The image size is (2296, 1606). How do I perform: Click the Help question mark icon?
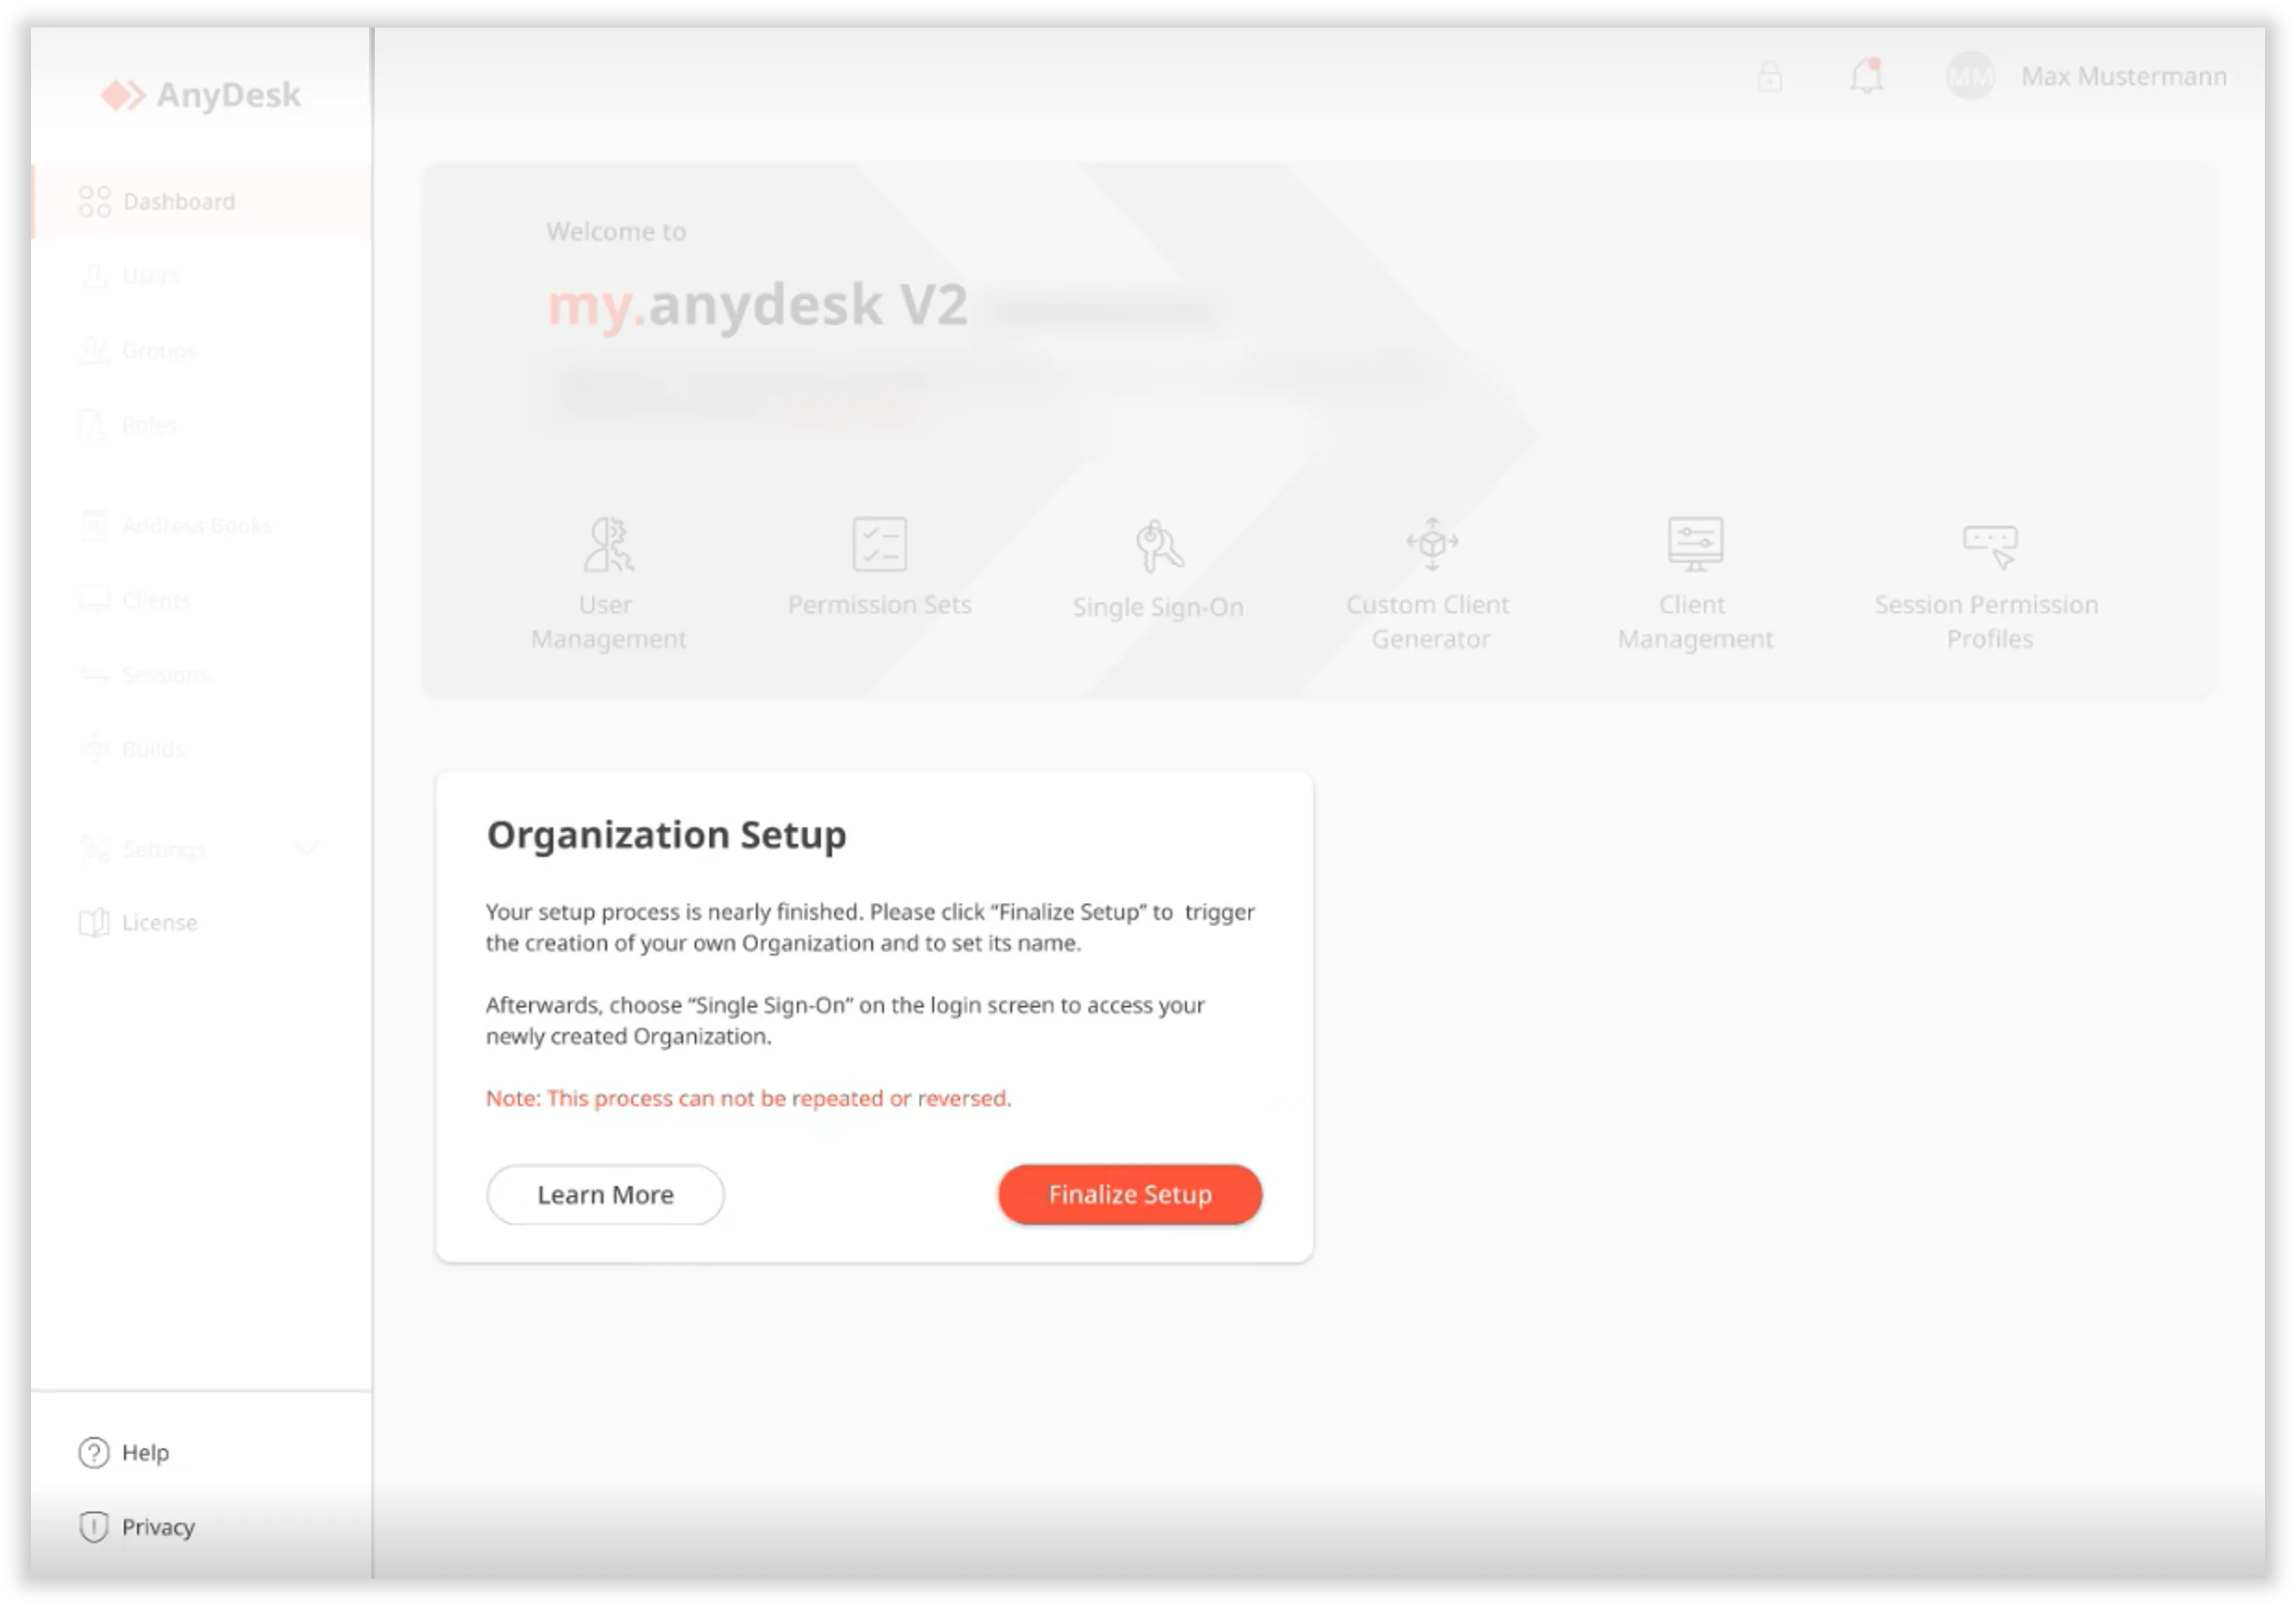coord(94,1452)
